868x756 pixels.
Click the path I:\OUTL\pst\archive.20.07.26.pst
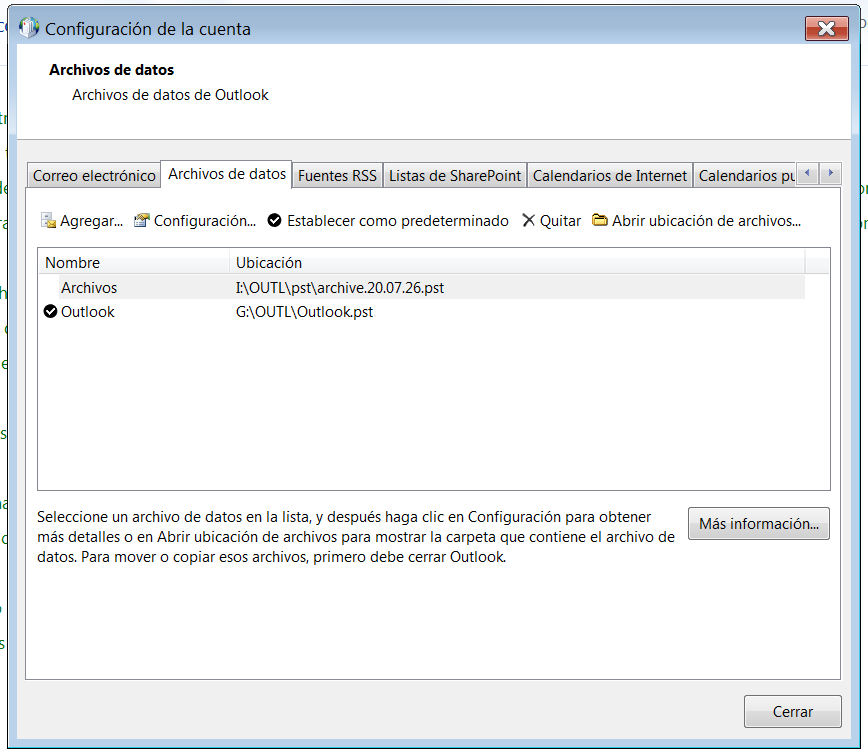[340, 288]
